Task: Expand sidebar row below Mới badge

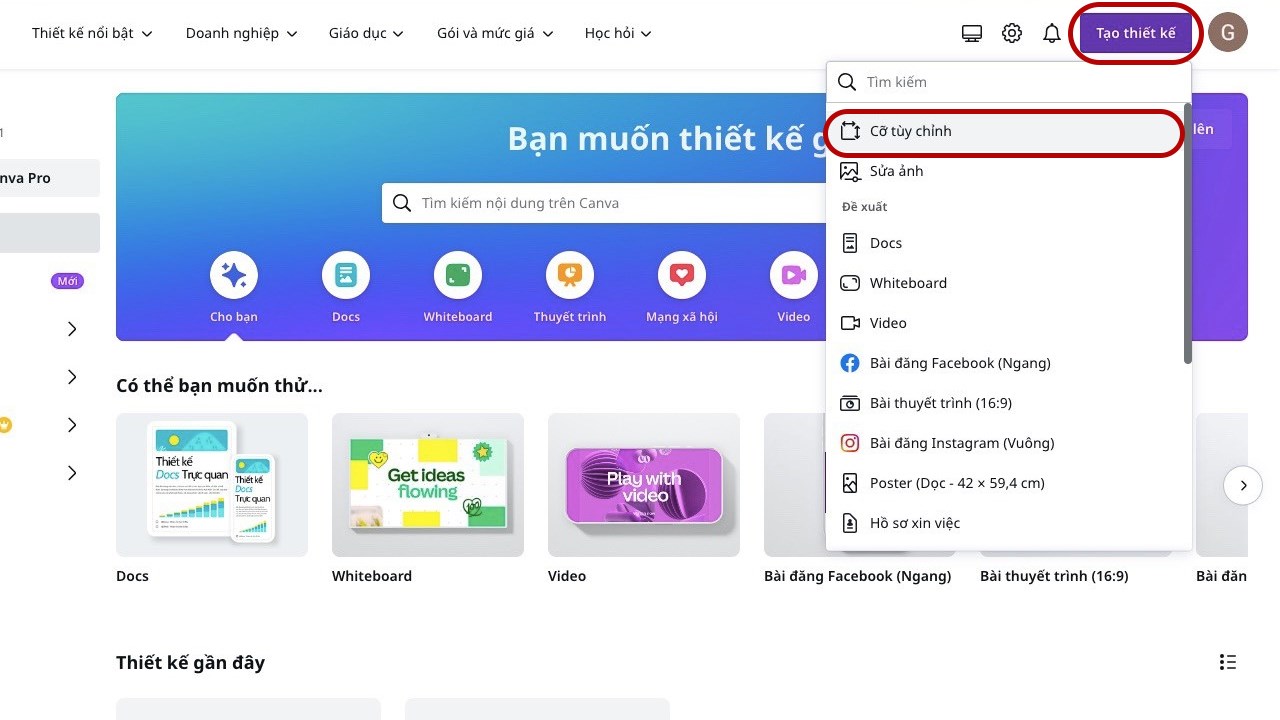Action: 72,329
